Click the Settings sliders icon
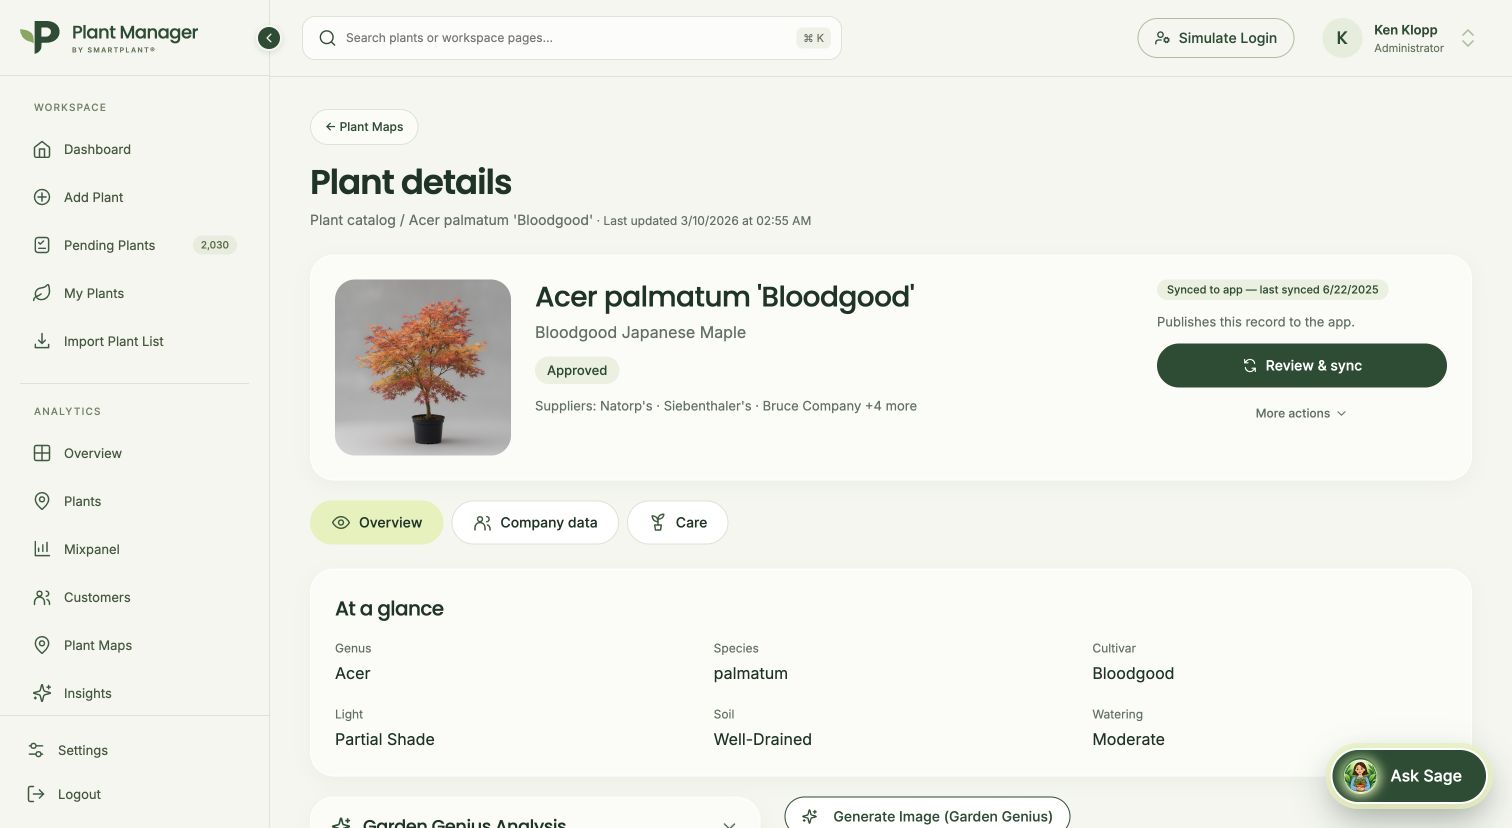Viewport: 1512px width, 828px height. coord(36,750)
